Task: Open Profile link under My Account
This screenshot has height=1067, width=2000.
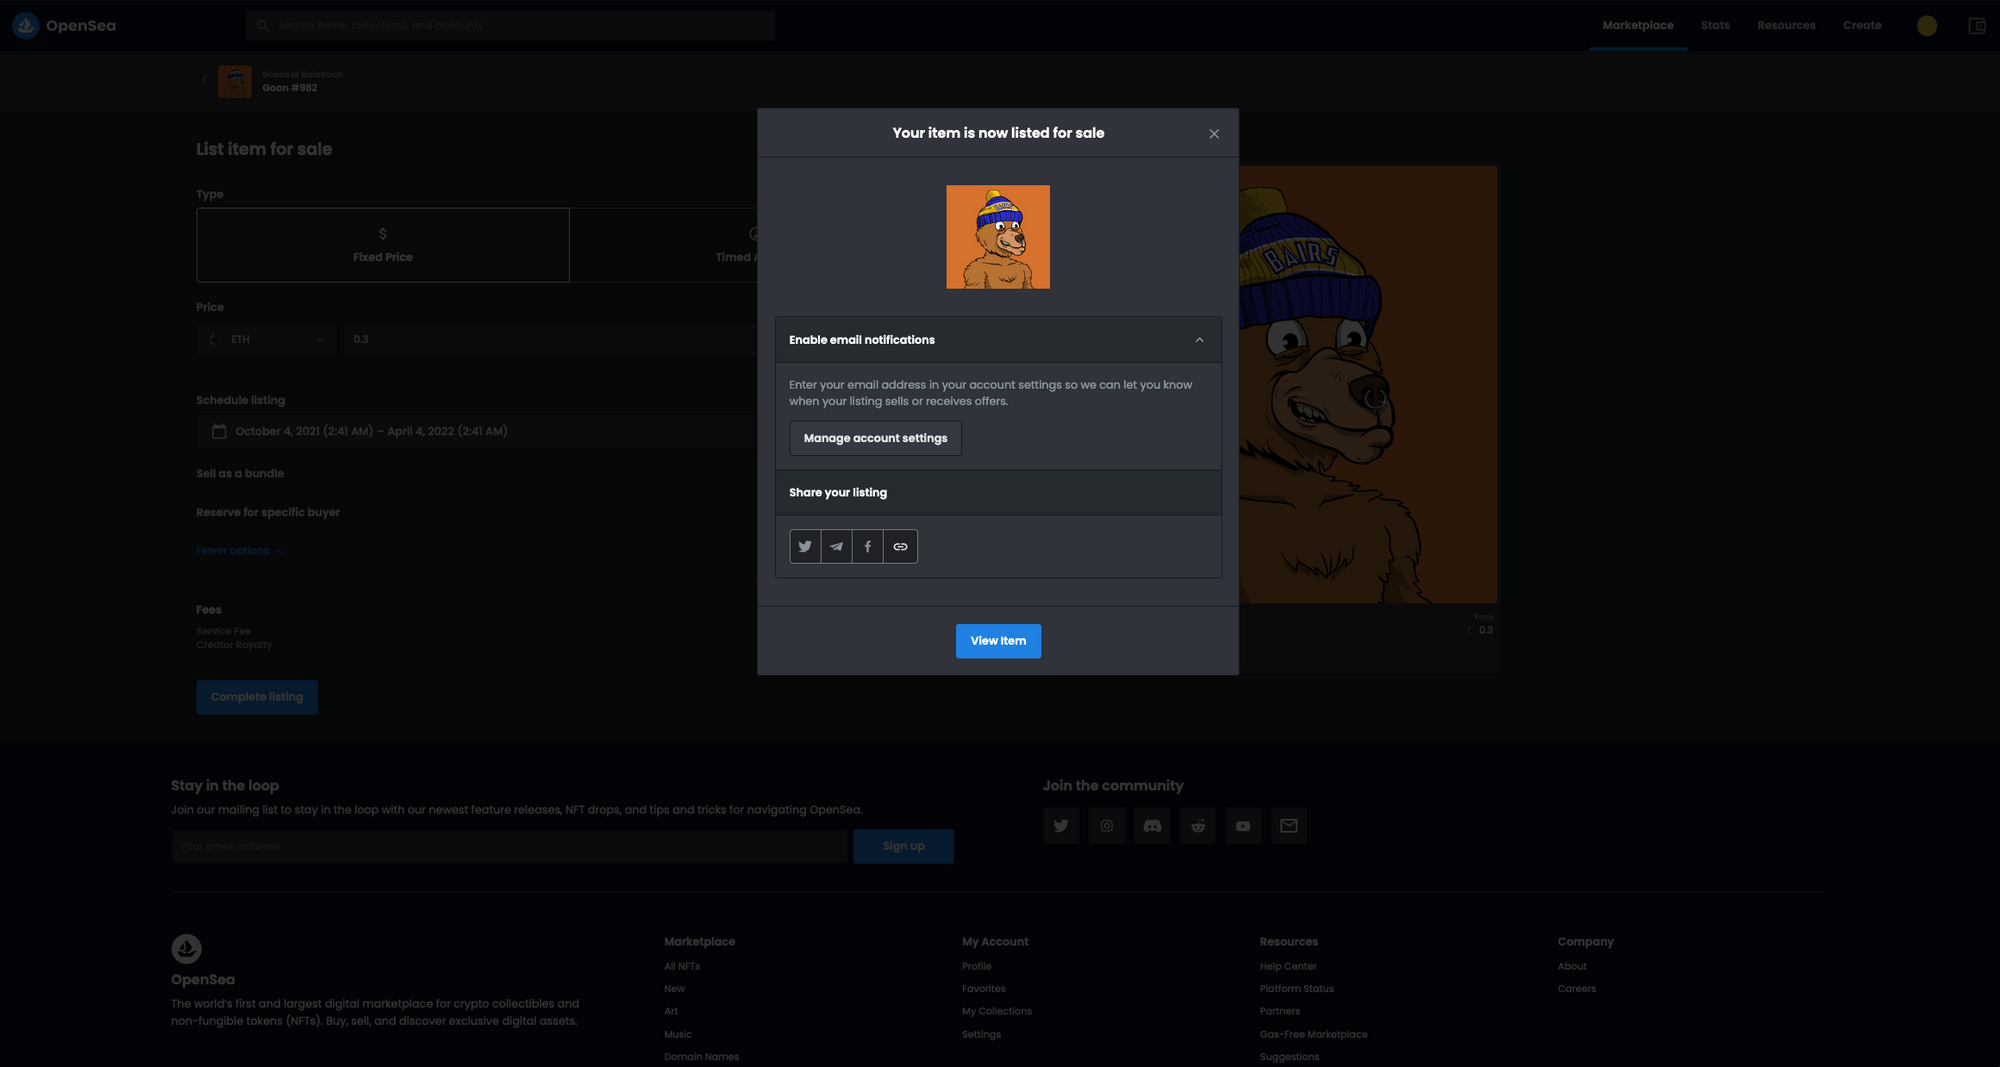Action: (x=977, y=966)
